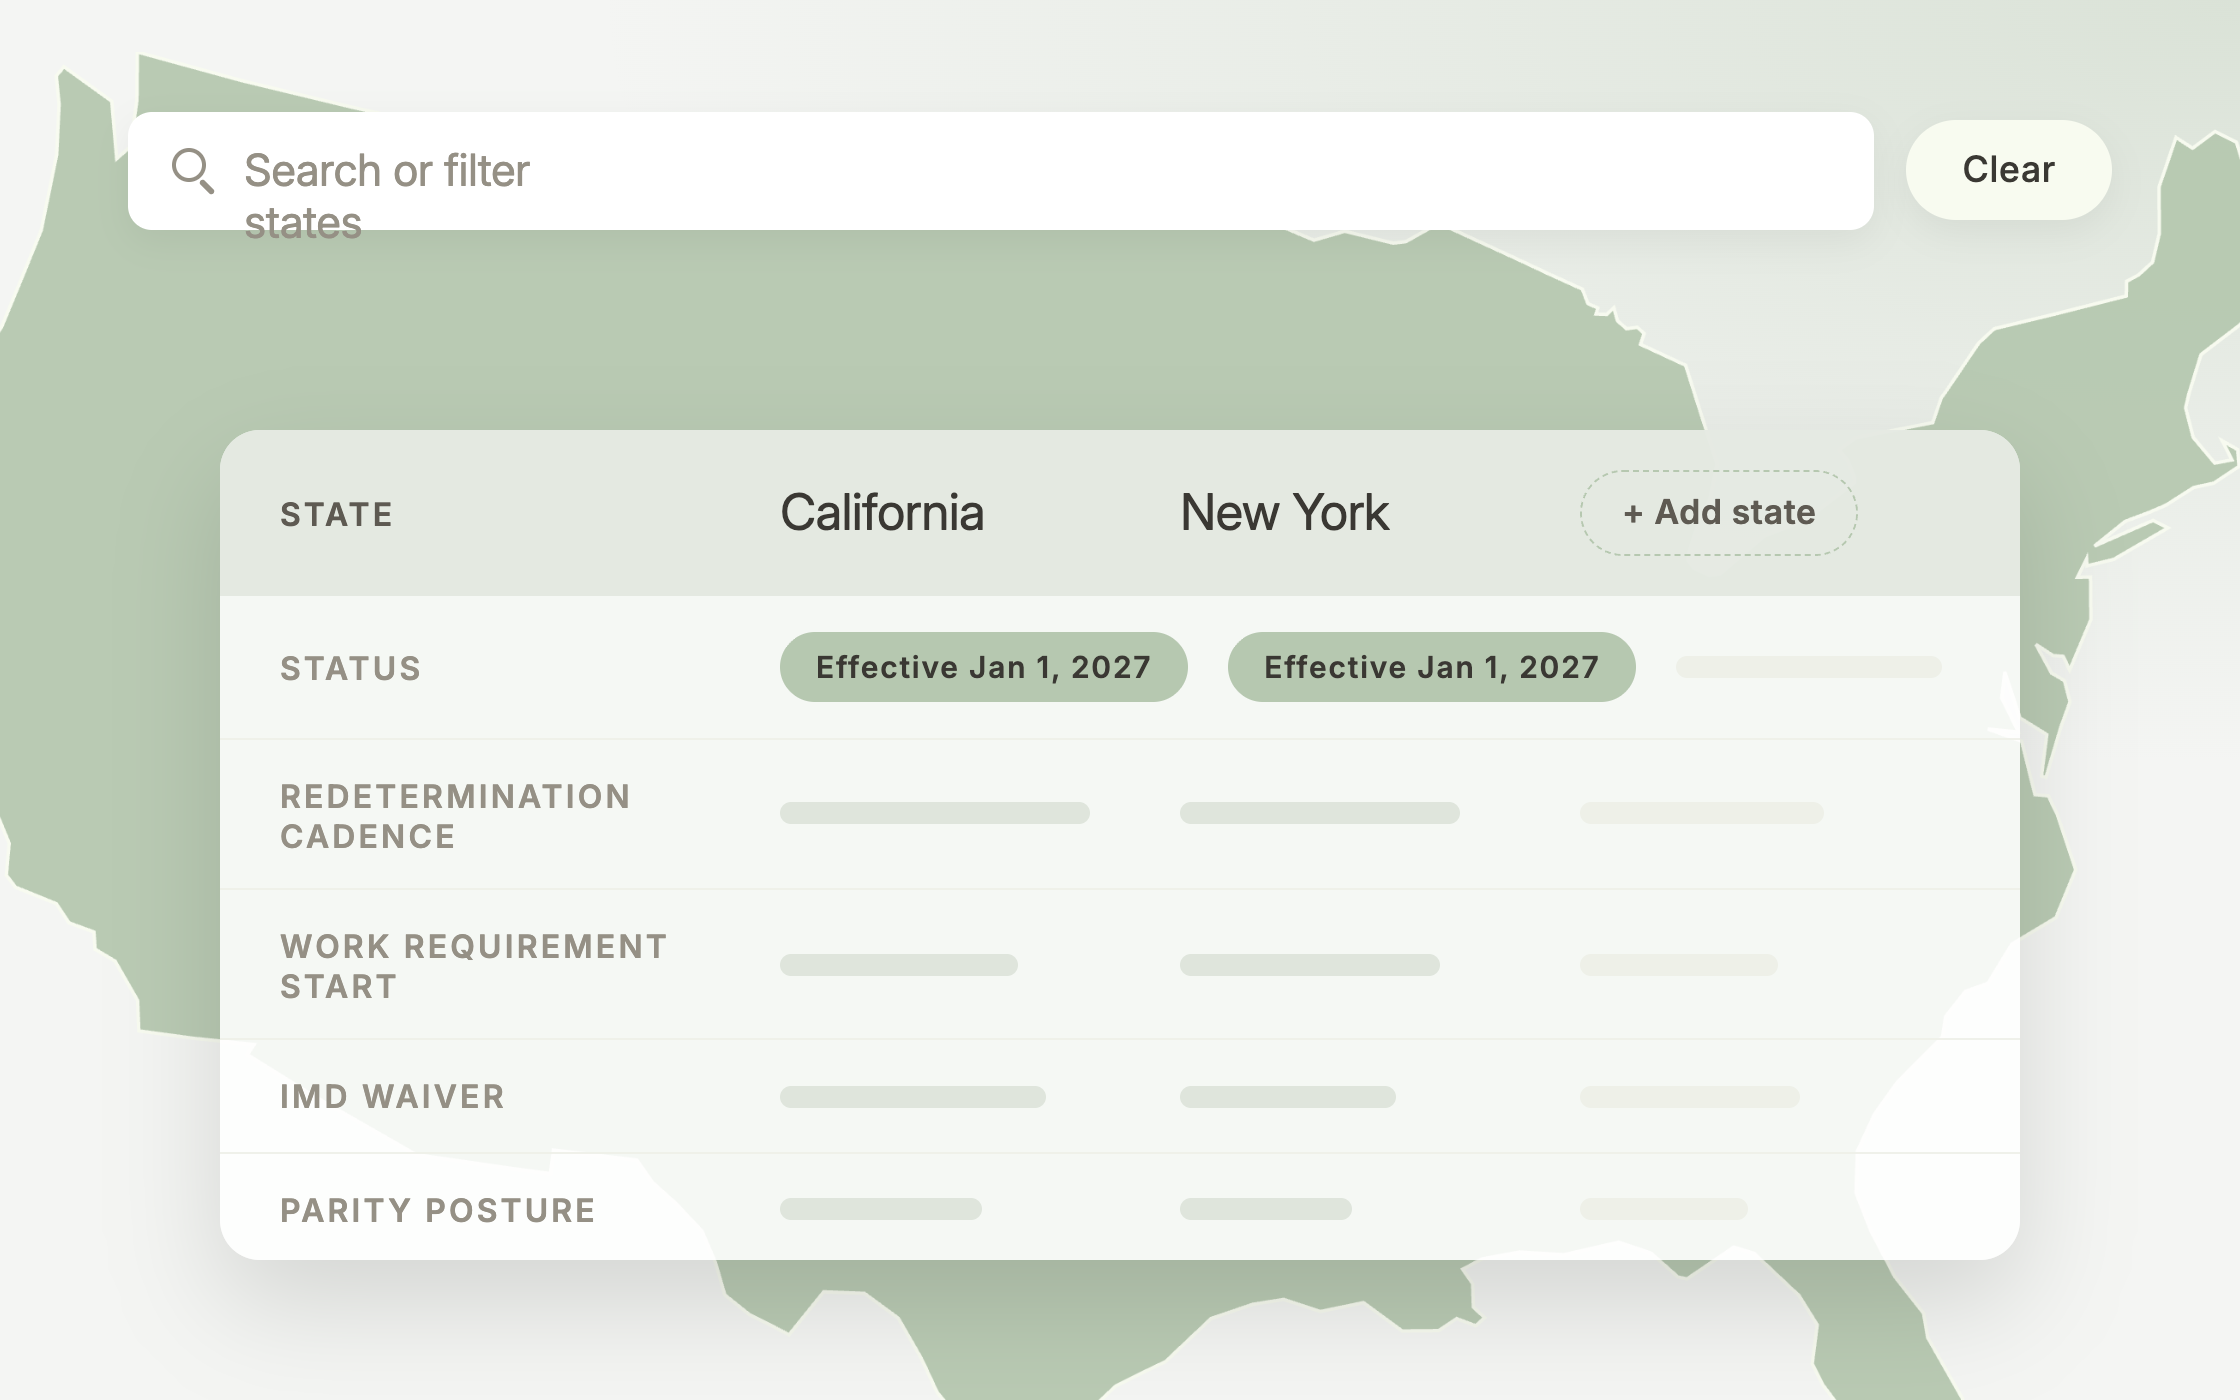This screenshot has width=2240, height=1400.
Task: Click the magnifying glass search icon
Action: click(x=192, y=170)
